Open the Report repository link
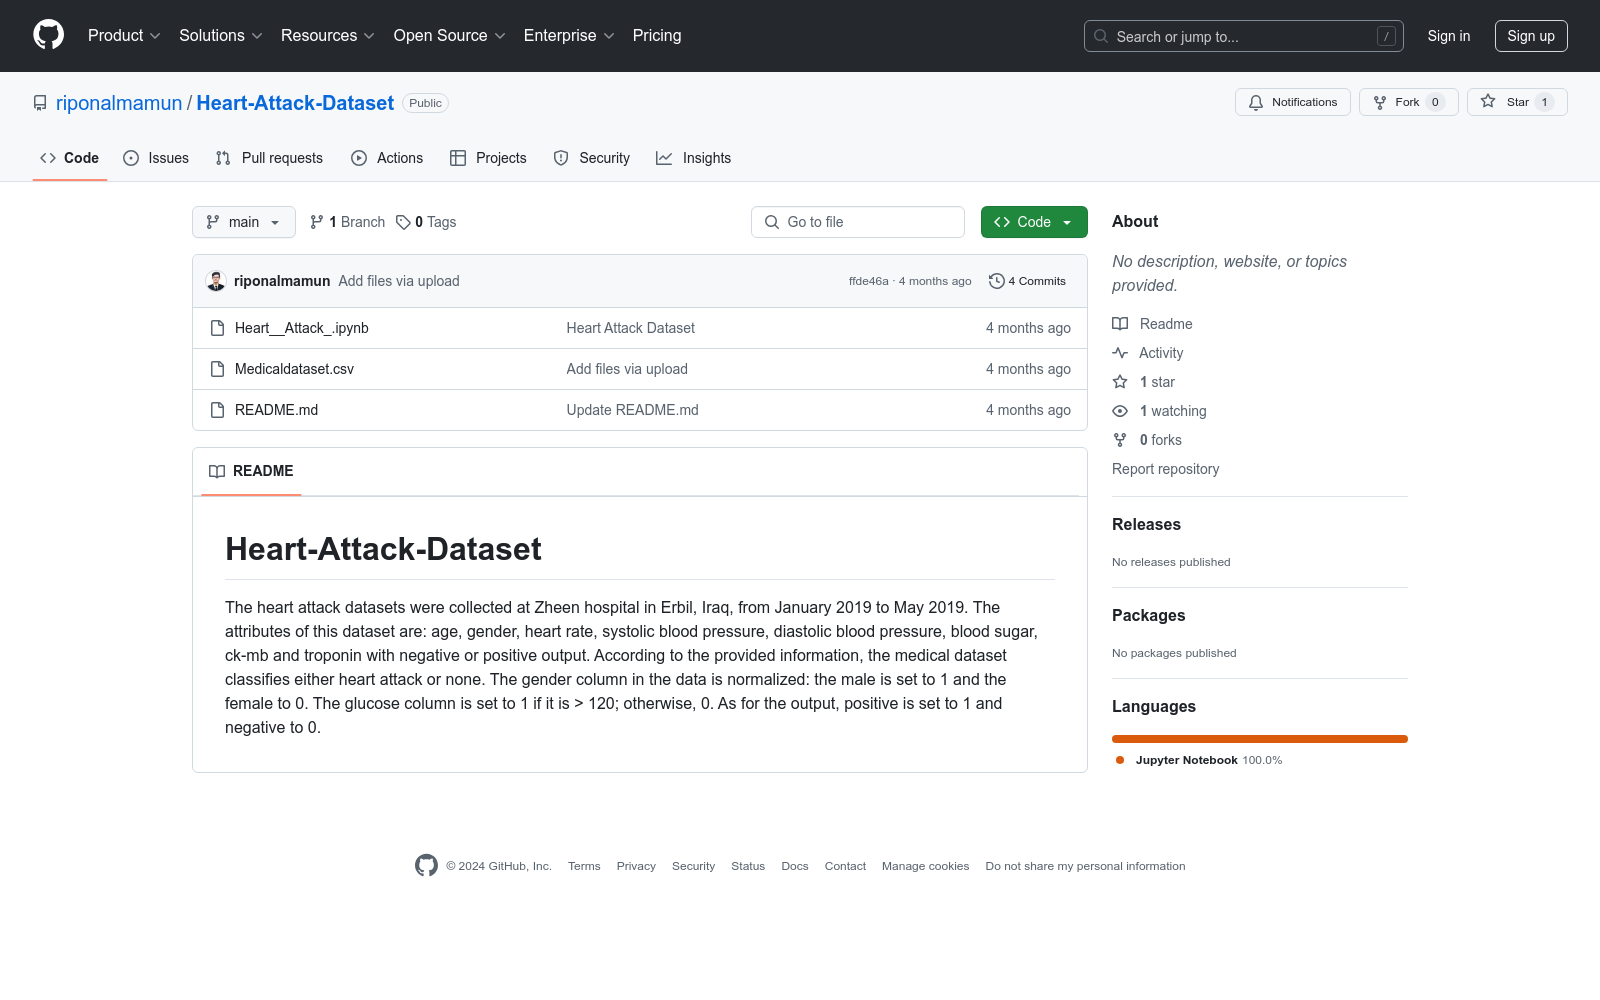Screen dimensions: 1600x1000 point(1165,469)
